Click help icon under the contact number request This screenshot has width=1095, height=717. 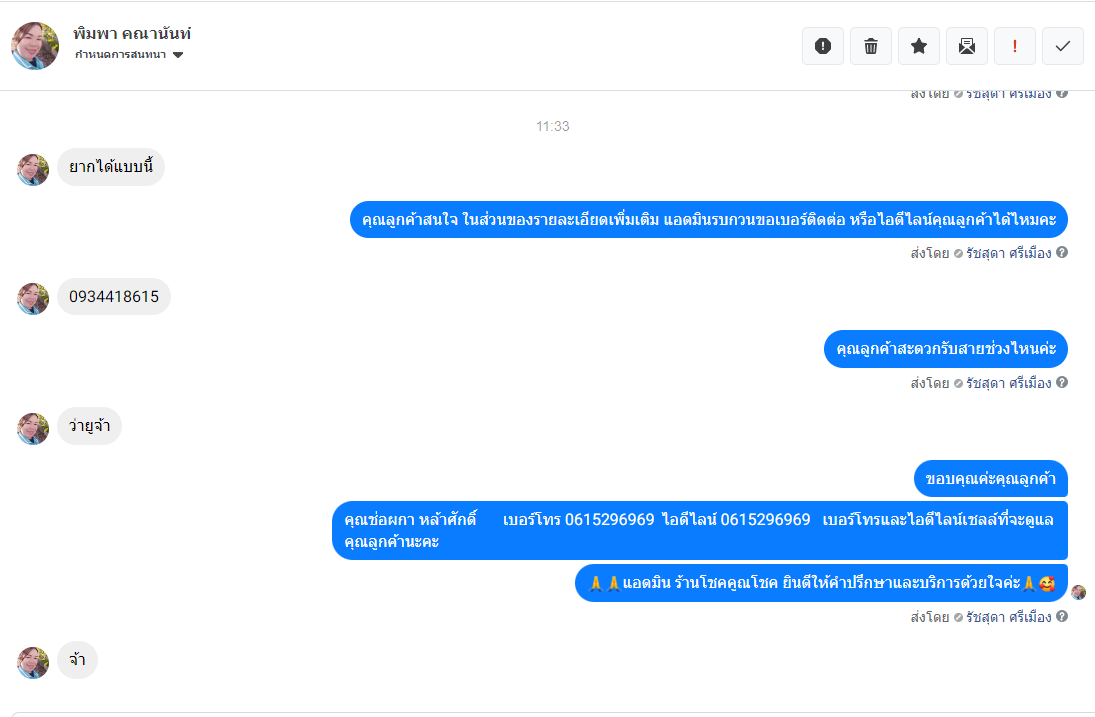(1062, 253)
